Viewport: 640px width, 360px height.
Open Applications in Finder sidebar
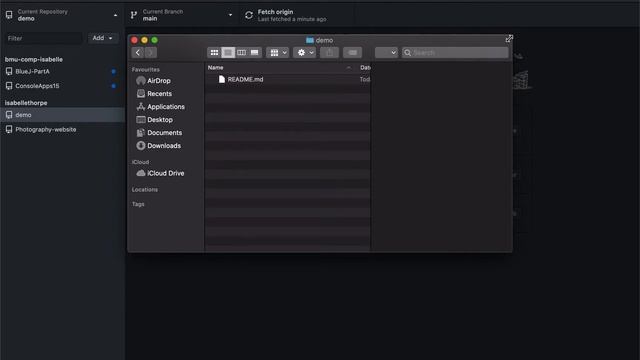[x=166, y=107]
